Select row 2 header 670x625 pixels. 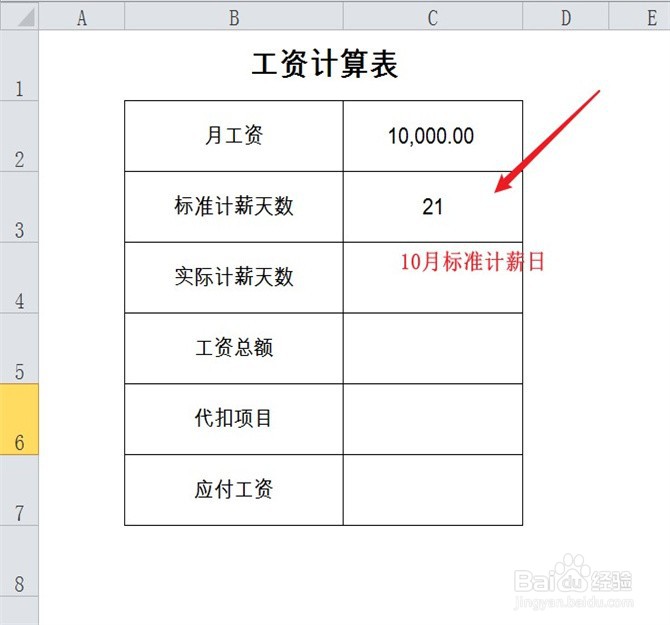[19, 136]
